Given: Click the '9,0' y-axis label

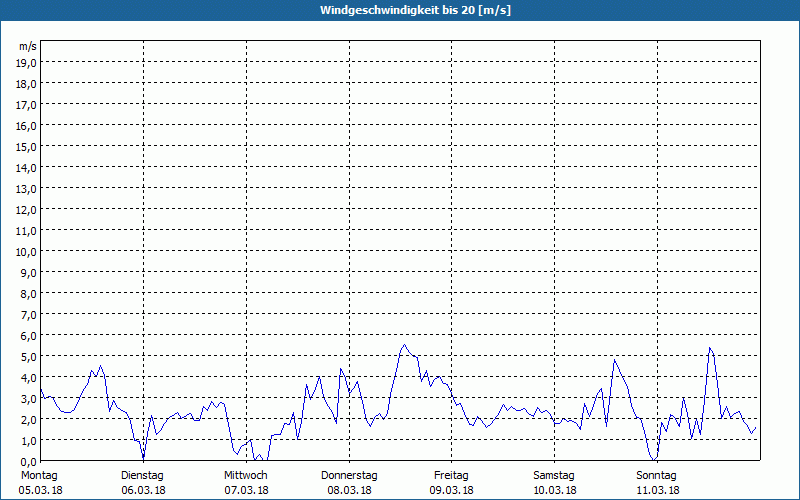Looking at the screenshot, I should (x=29, y=273).
